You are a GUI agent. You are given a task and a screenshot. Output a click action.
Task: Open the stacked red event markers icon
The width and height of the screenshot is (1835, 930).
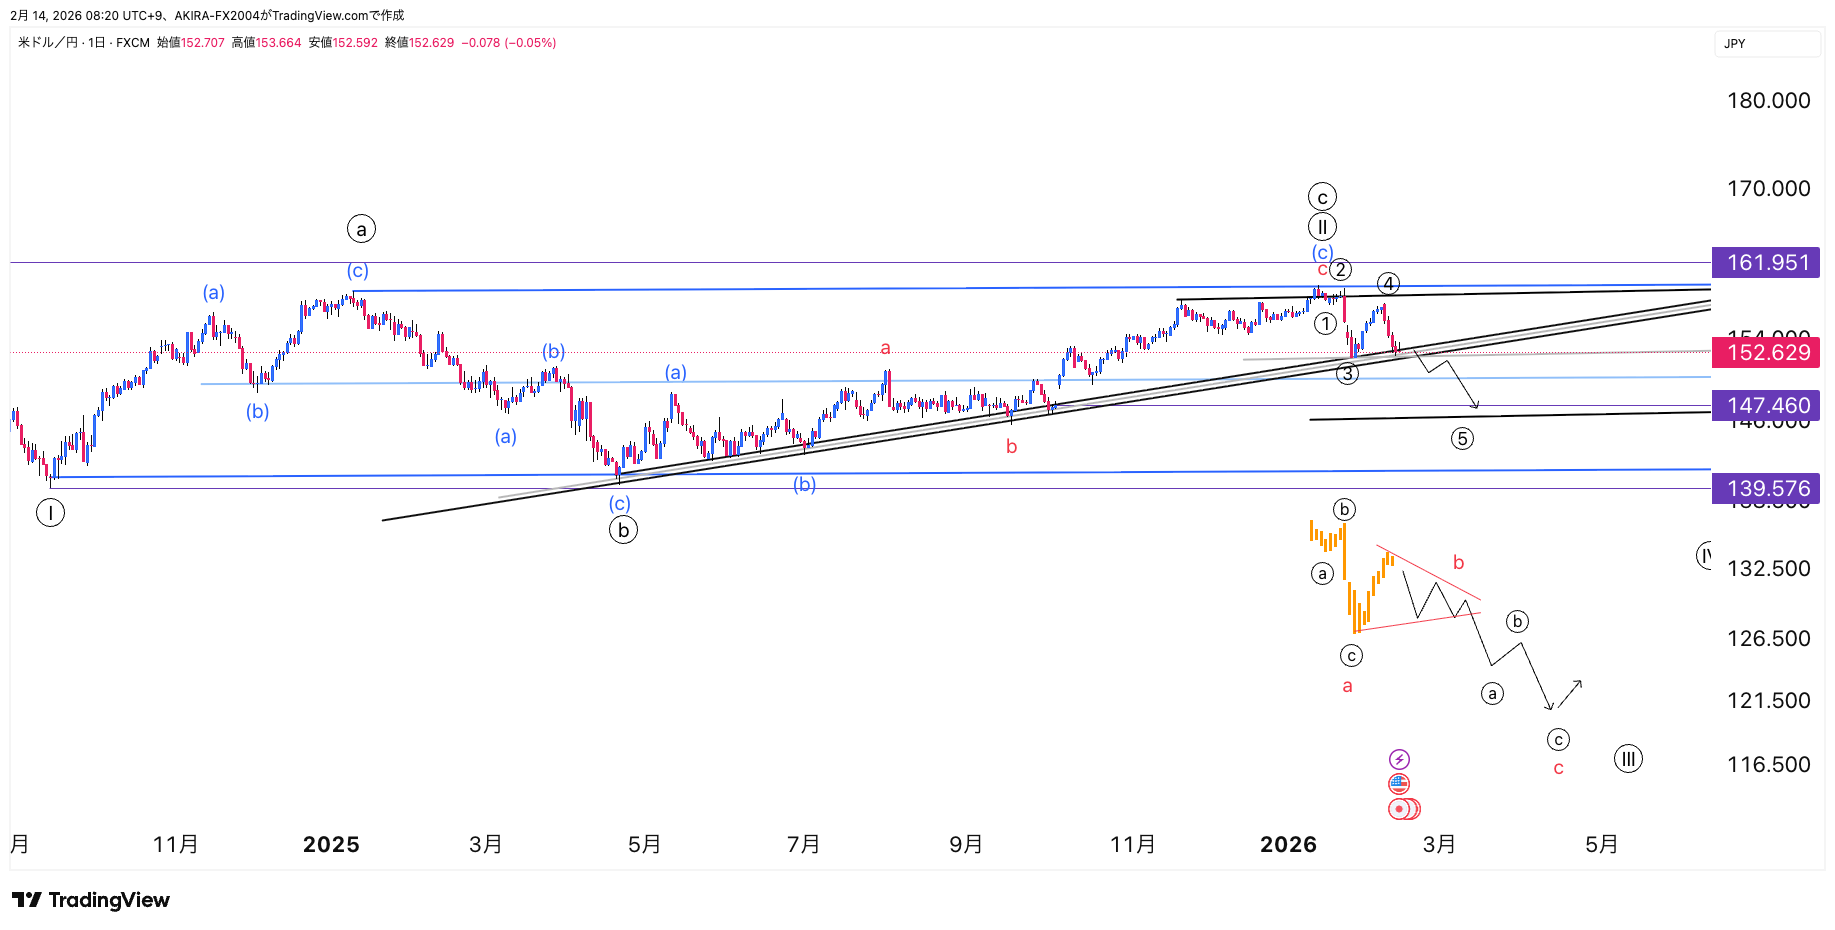[1403, 809]
